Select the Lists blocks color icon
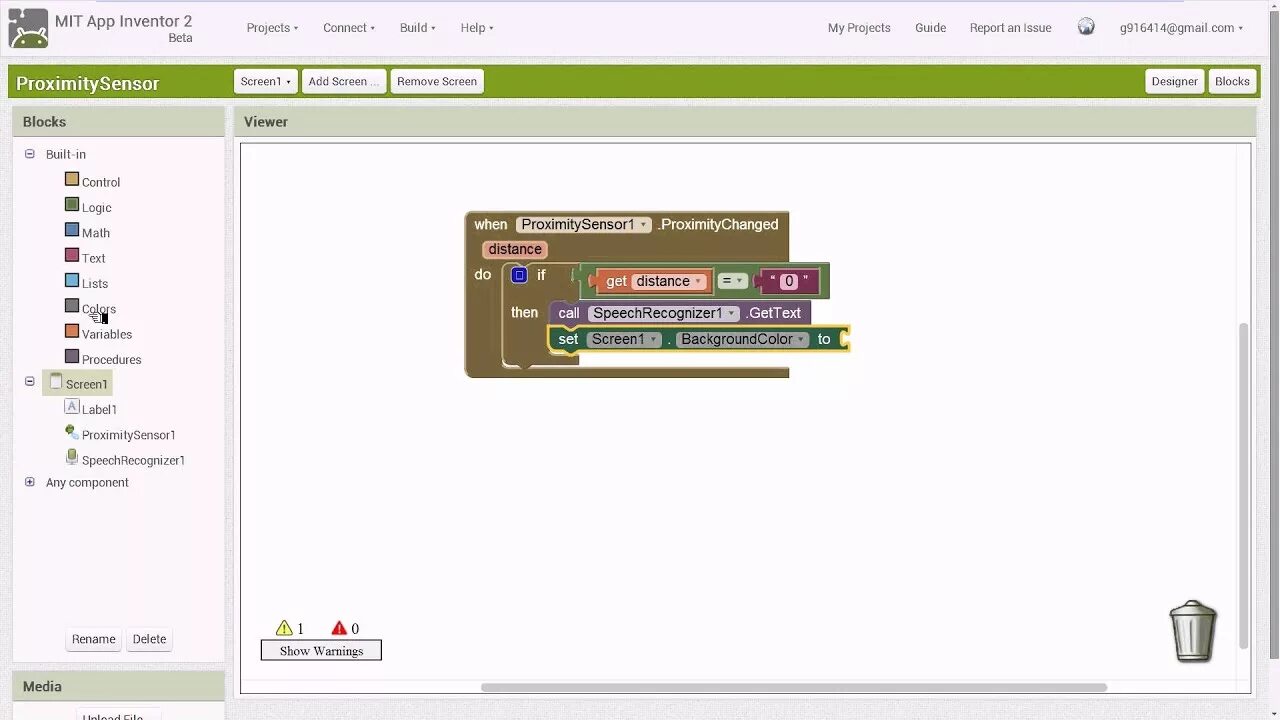The image size is (1280, 720). coord(72,280)
